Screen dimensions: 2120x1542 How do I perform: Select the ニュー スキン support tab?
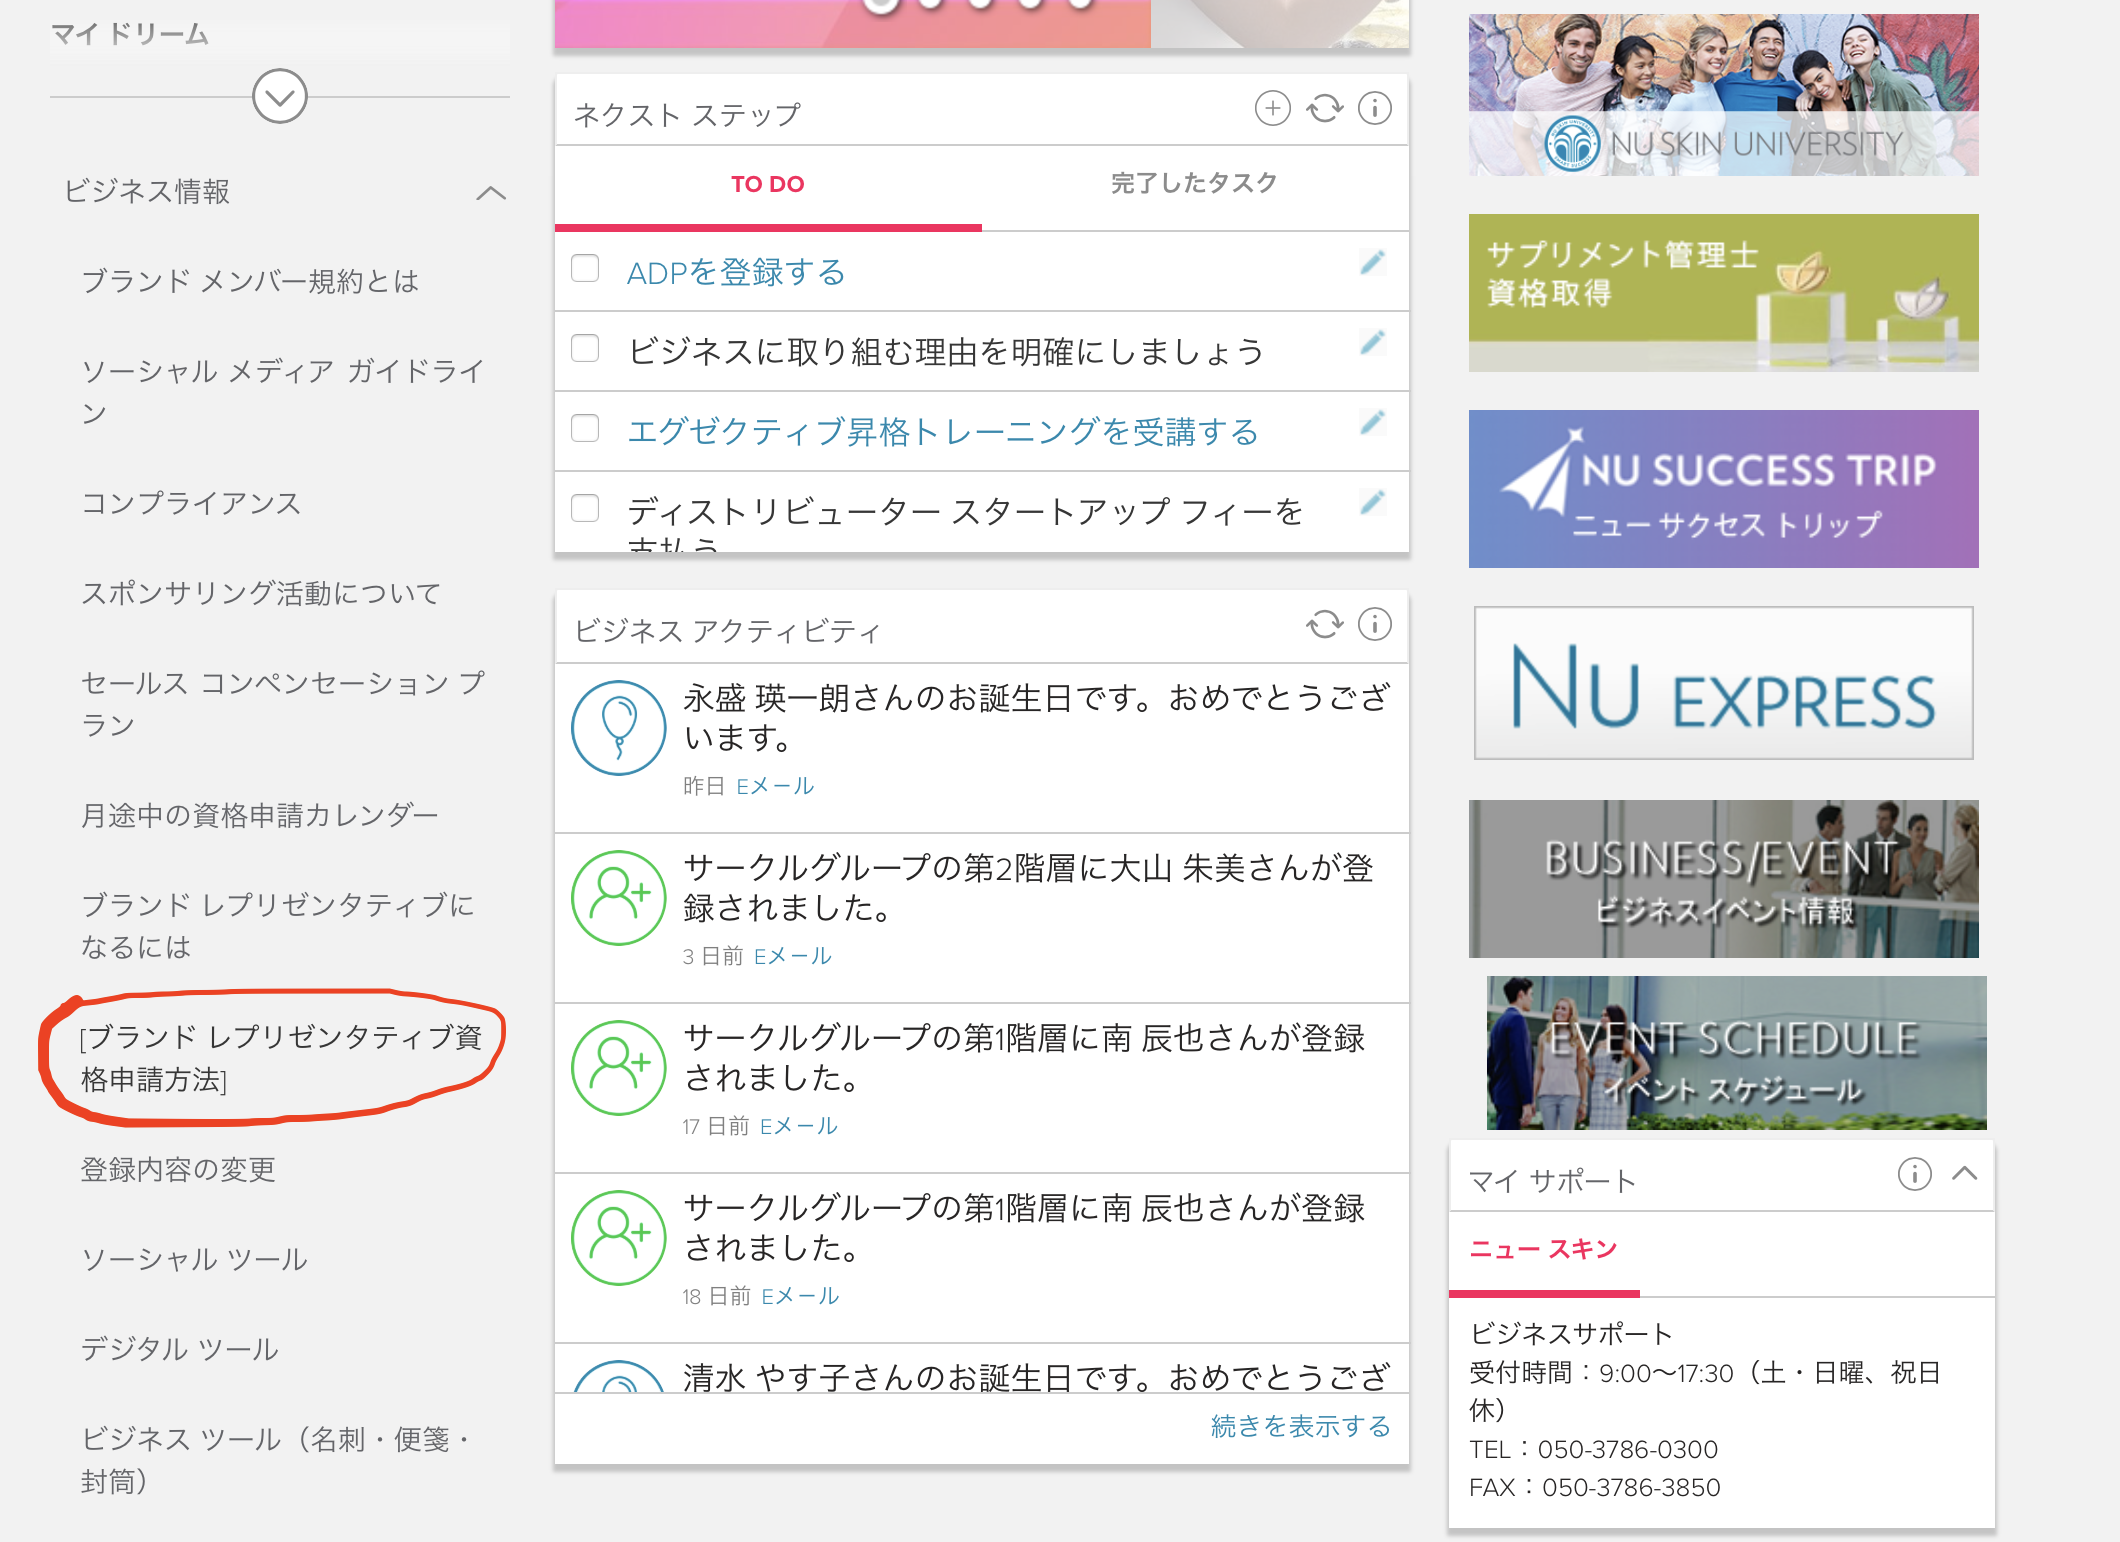click(x=1544, y=1250)
